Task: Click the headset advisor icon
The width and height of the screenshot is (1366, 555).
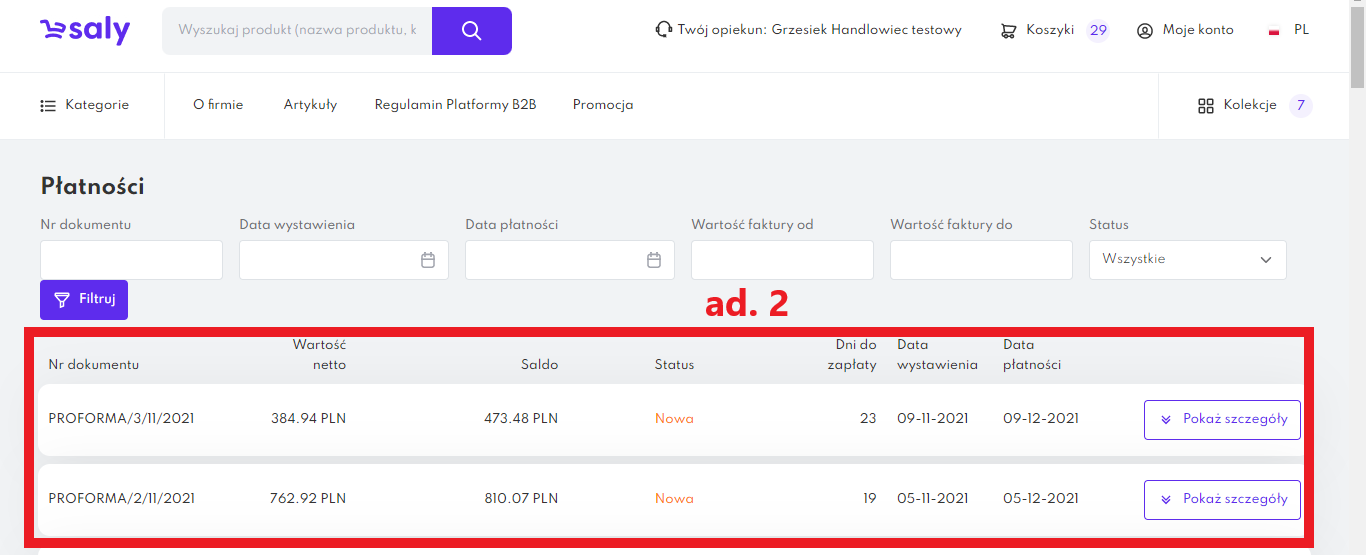Action: 663,30
